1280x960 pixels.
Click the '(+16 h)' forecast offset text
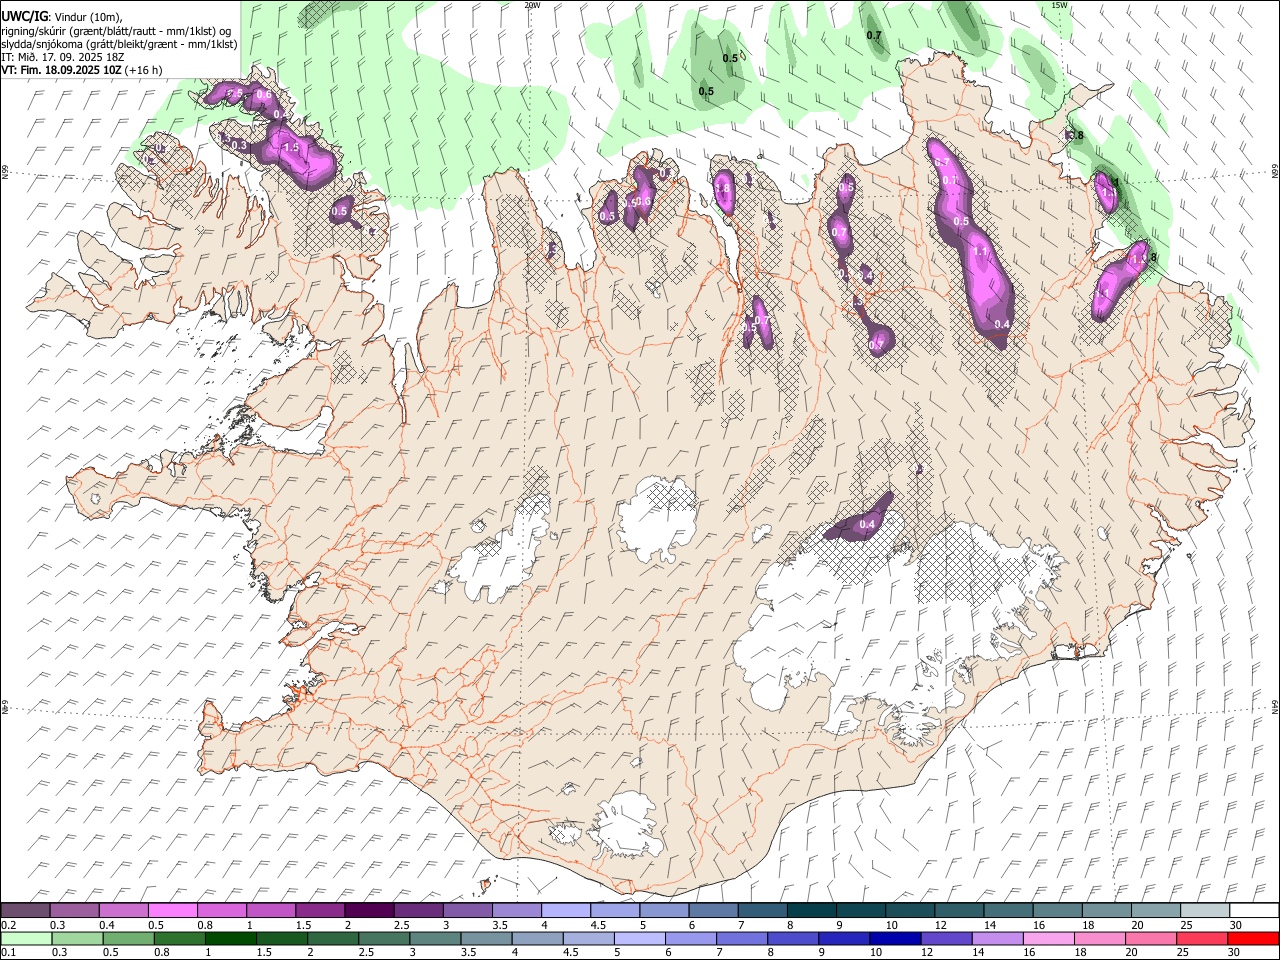point(144,70)
